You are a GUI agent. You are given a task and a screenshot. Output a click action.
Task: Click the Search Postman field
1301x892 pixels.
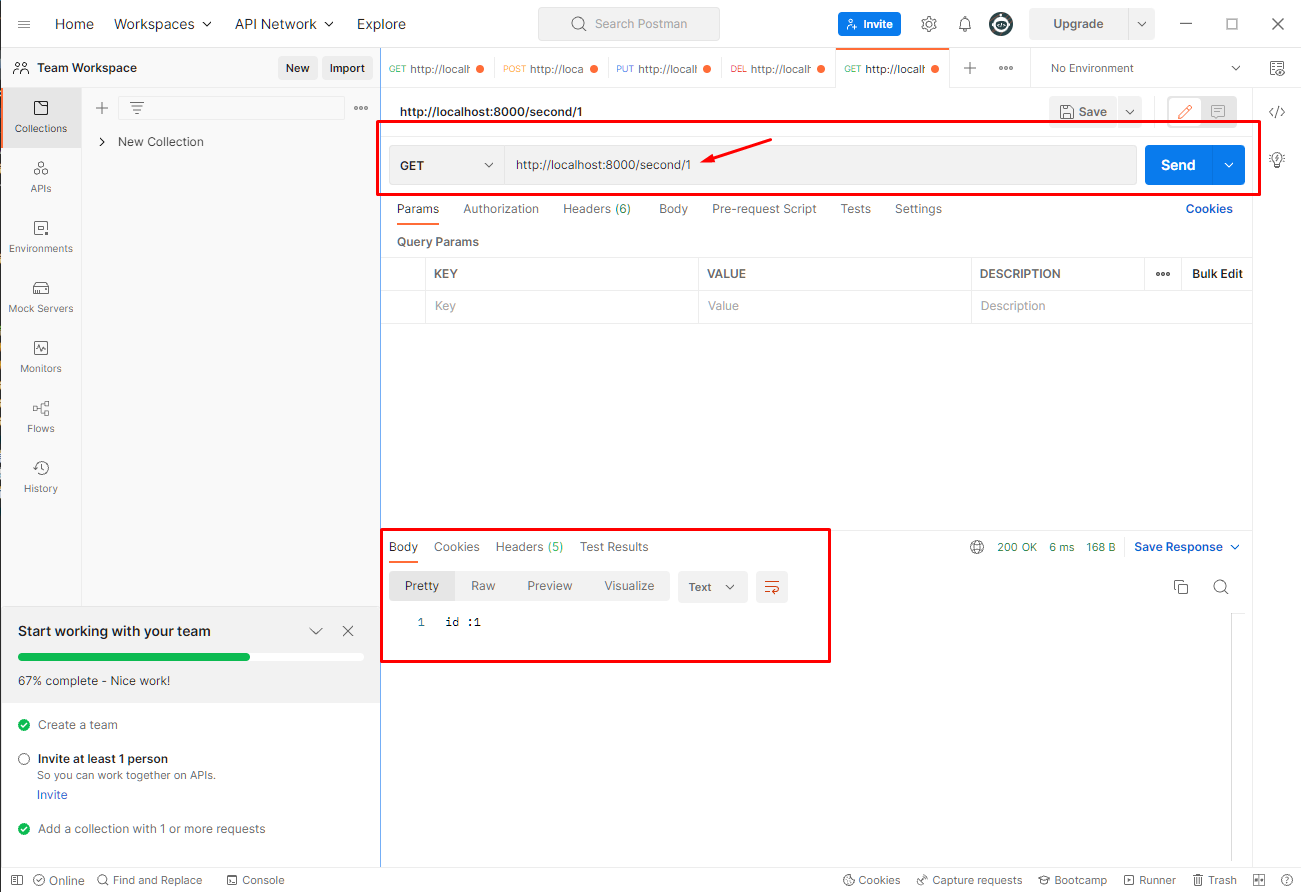pyautogui.click(x=629, y=24)
